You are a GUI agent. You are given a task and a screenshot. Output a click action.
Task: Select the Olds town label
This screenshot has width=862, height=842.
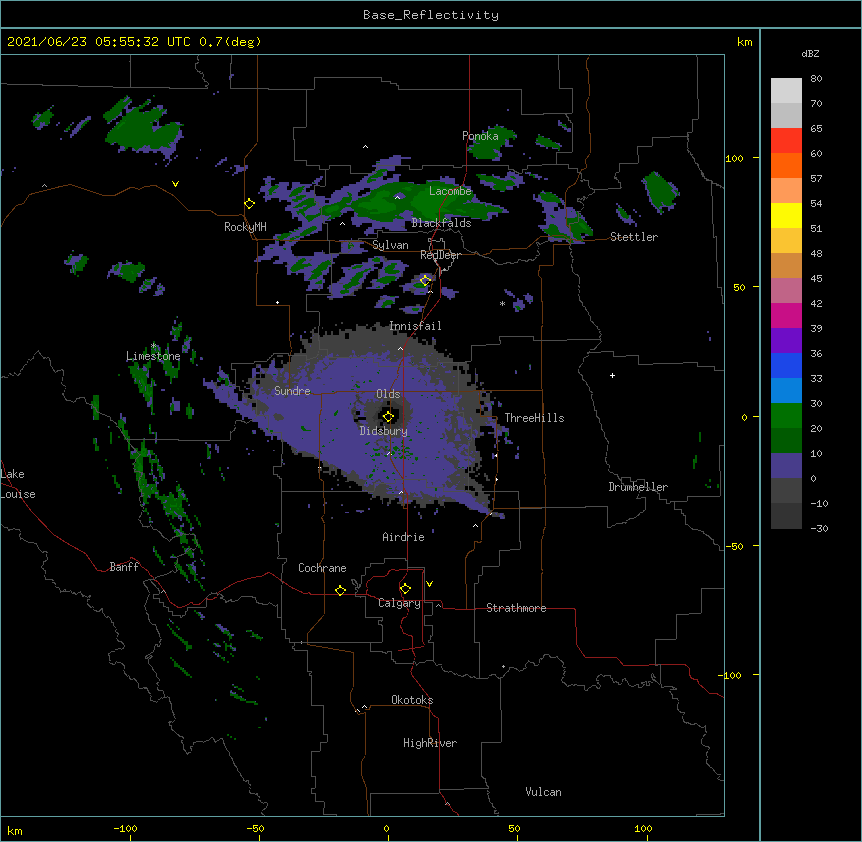tap(388, 394)
